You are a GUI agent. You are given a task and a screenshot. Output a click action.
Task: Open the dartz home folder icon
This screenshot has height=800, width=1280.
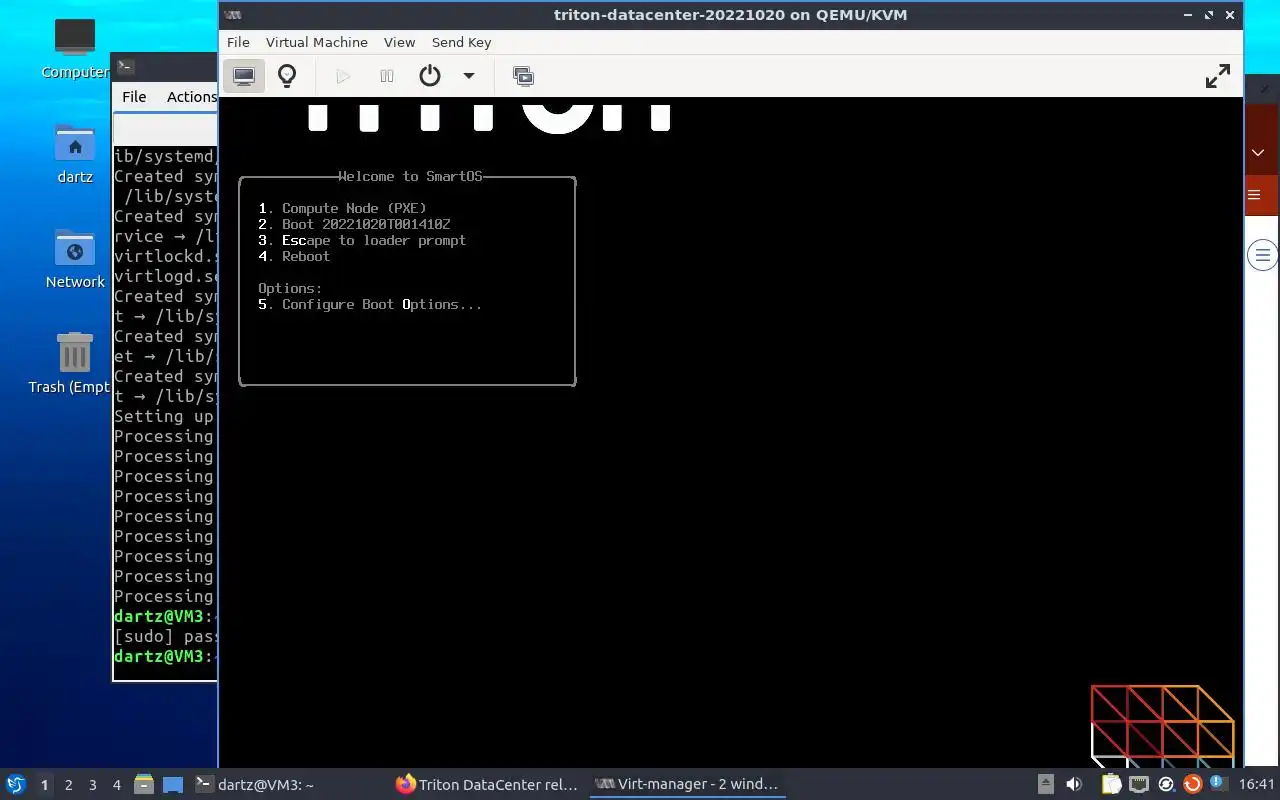[x=75, y=154]
